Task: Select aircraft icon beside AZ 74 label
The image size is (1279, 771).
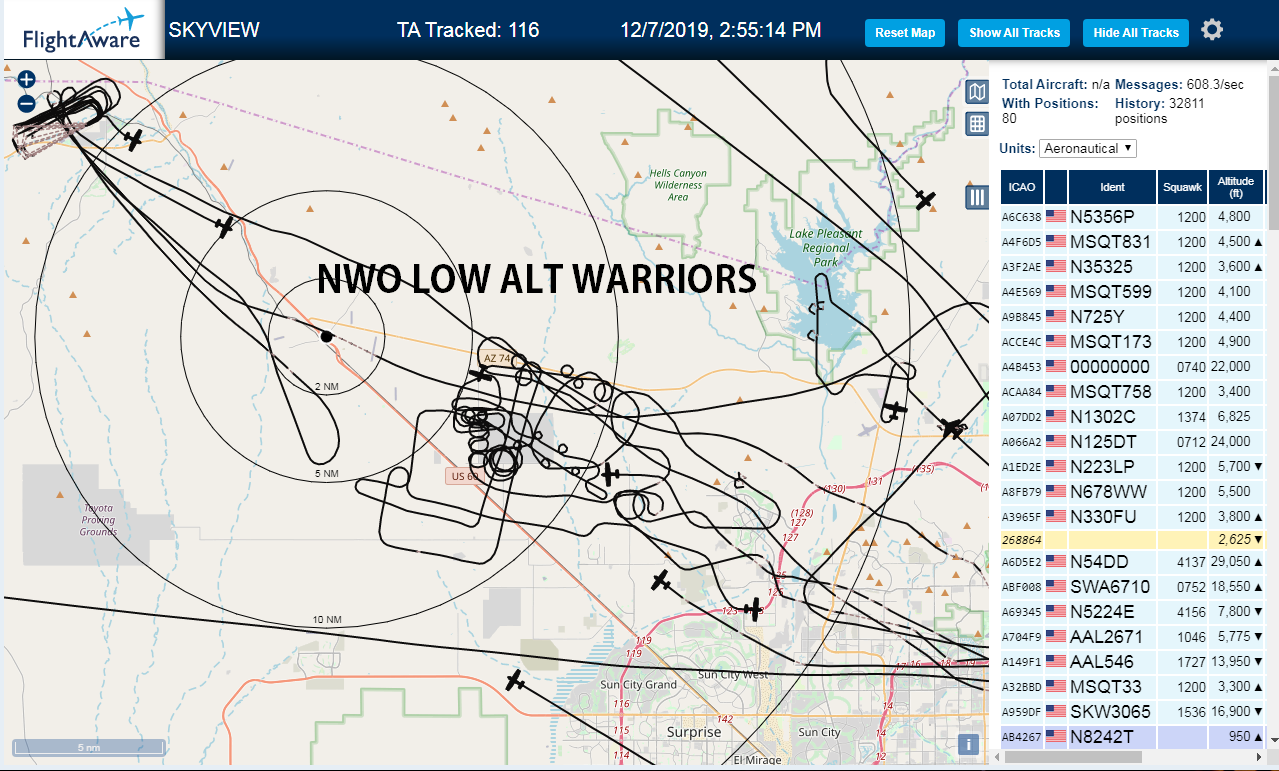Action: tap(483, 373)
